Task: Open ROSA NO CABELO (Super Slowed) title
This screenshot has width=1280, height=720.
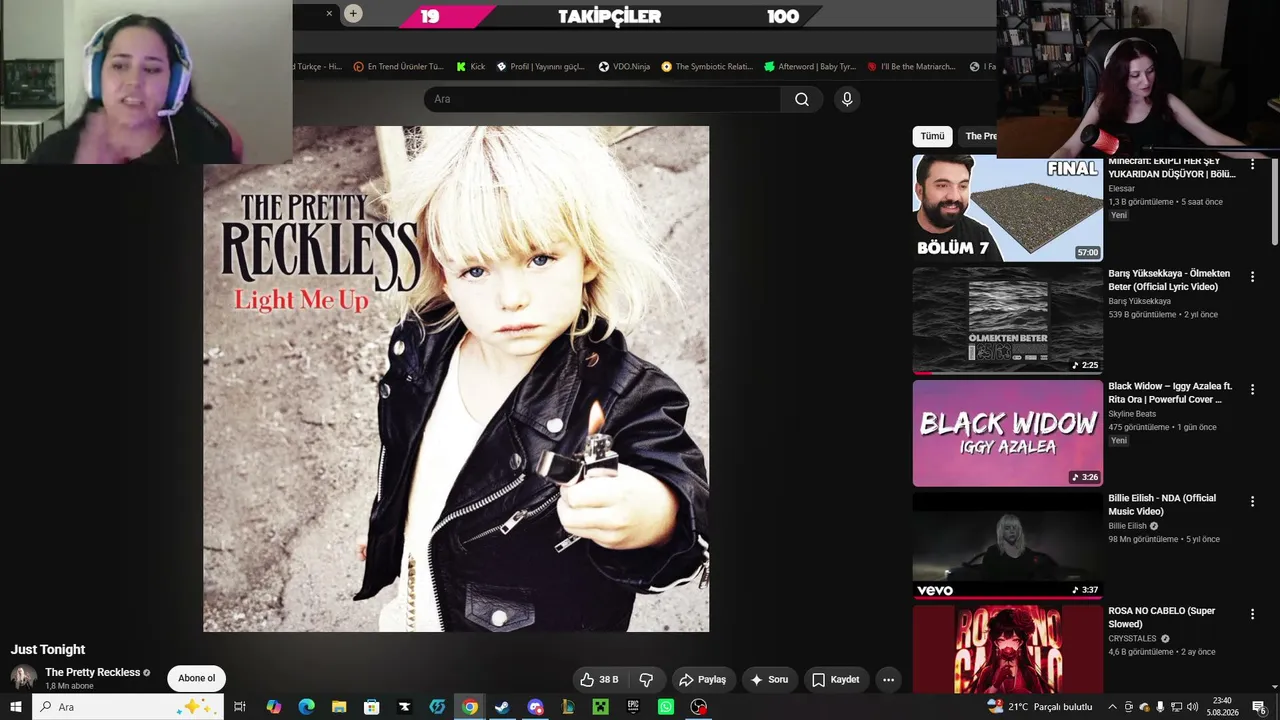Action: tap(1161, 617)
